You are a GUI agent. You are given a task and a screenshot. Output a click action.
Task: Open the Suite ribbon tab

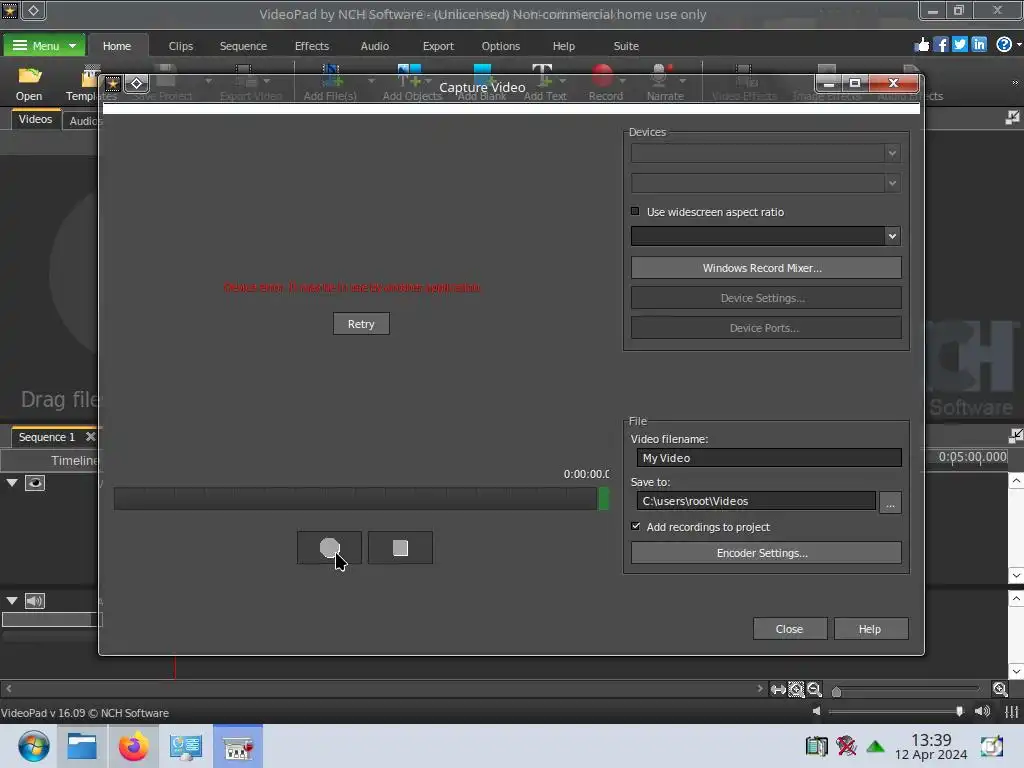pos(626,46)
